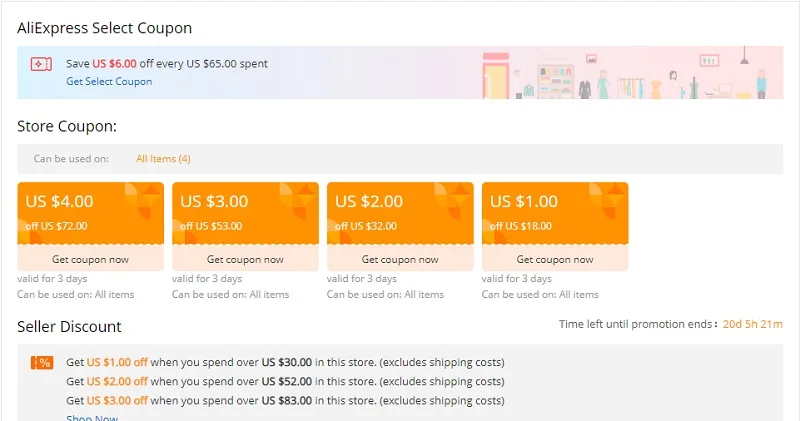The image size is (800, 421).
Task: Click the Get Select Coupon link
Action: [109, 81]
